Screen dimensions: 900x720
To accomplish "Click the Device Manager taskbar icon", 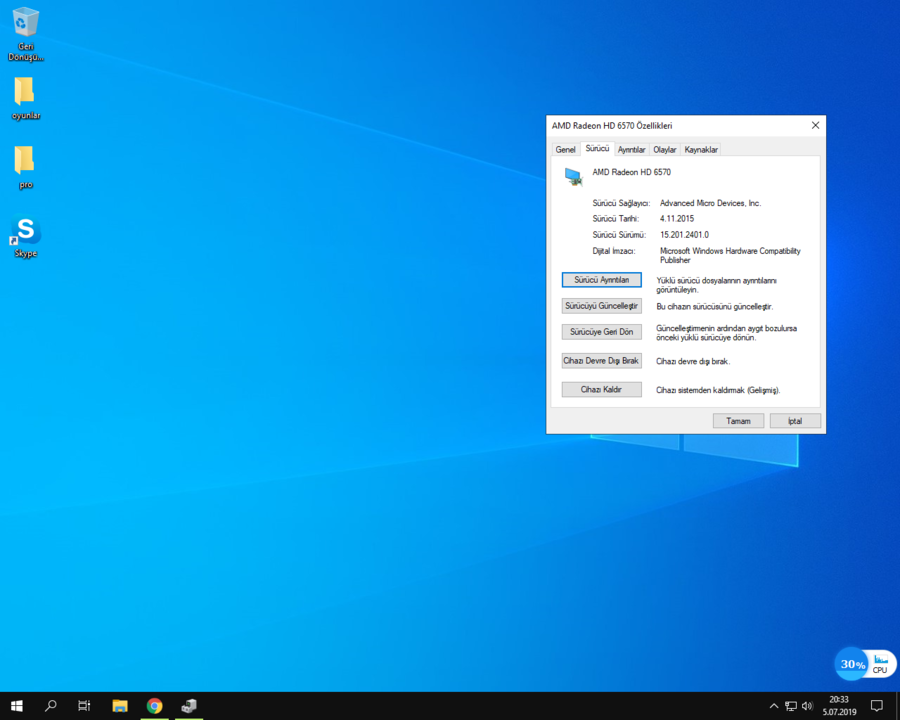I will (x=189, y=706).
